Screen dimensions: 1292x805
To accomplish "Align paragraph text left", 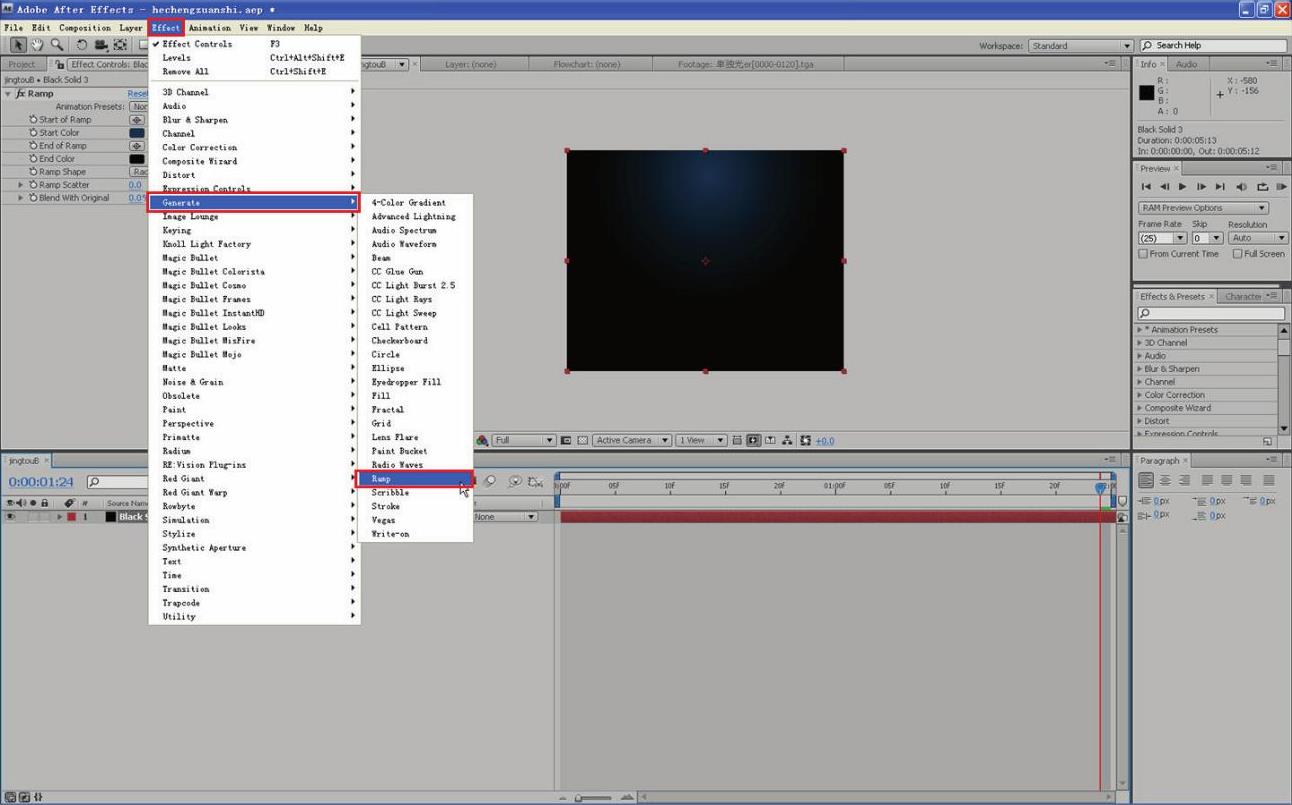I will coord(1147,481).
